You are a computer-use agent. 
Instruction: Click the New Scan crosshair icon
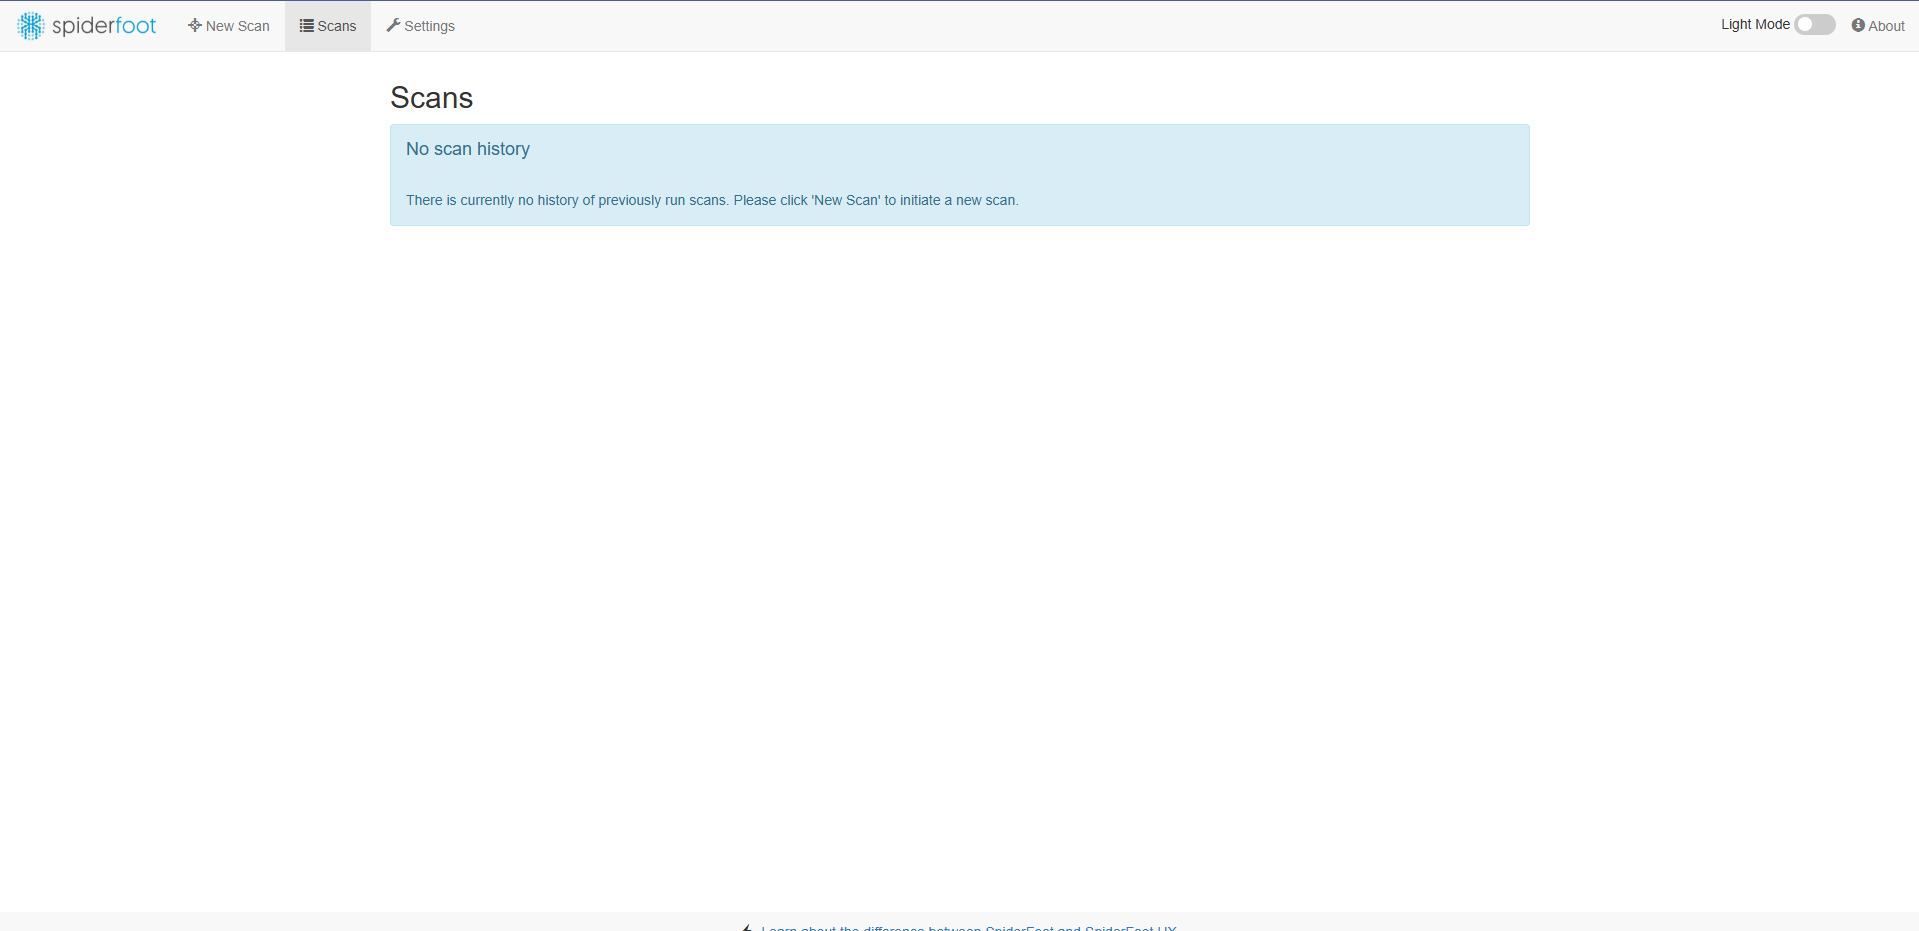(x=194, y=25)
